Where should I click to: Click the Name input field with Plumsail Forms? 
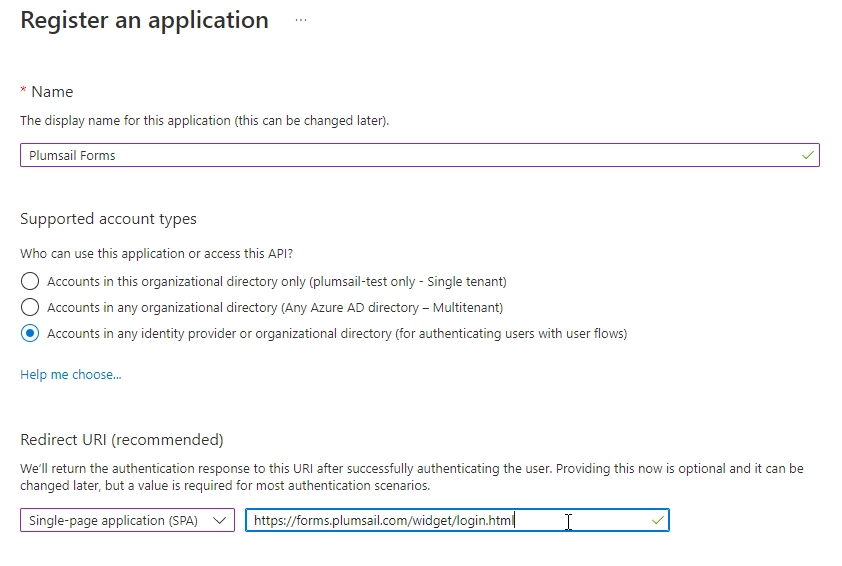(420, 155)
